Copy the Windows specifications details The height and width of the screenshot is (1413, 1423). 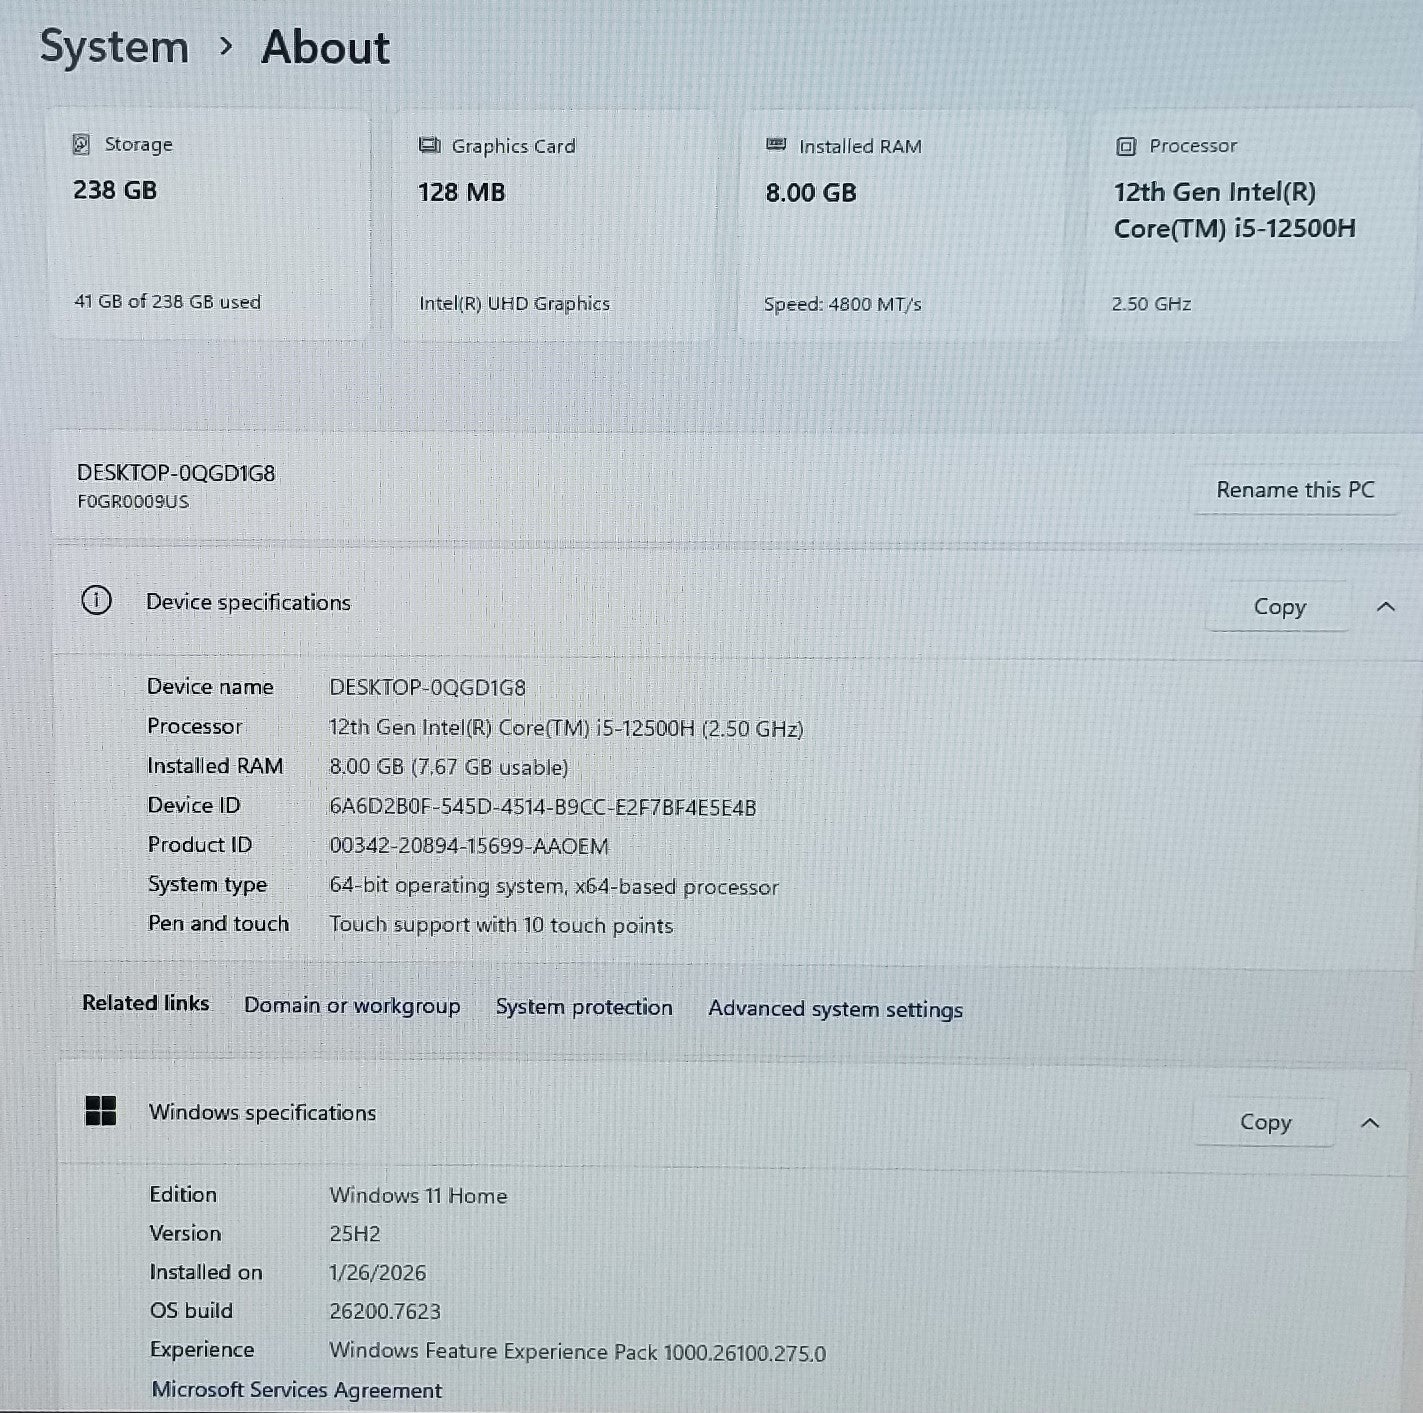pos(1264,1121)
